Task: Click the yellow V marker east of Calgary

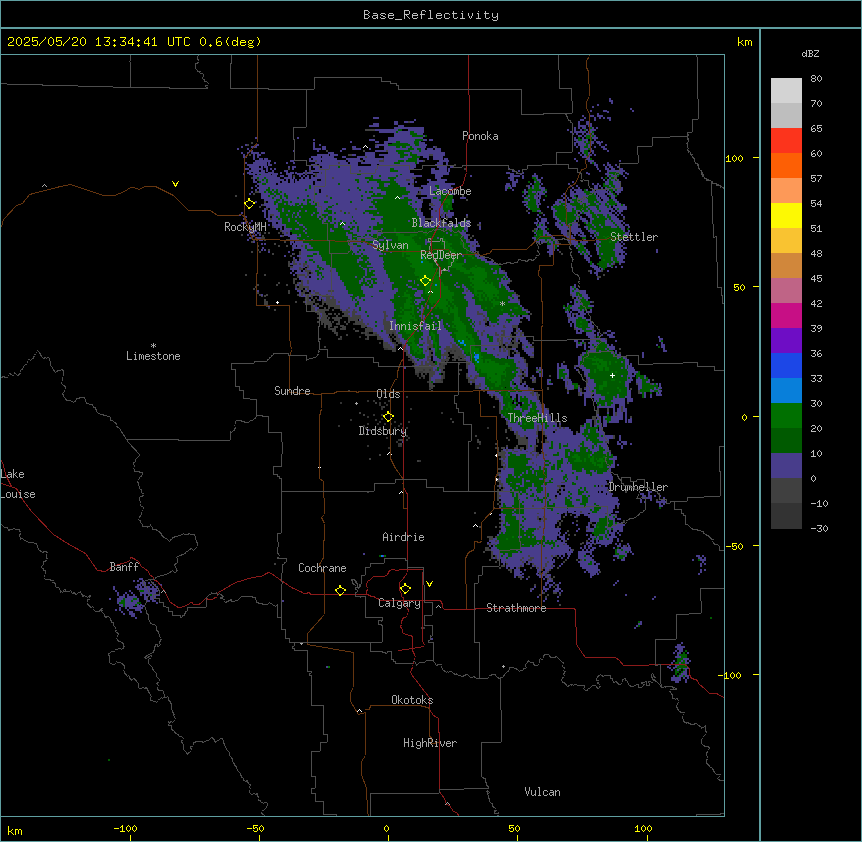Action: tap(429, 584)
